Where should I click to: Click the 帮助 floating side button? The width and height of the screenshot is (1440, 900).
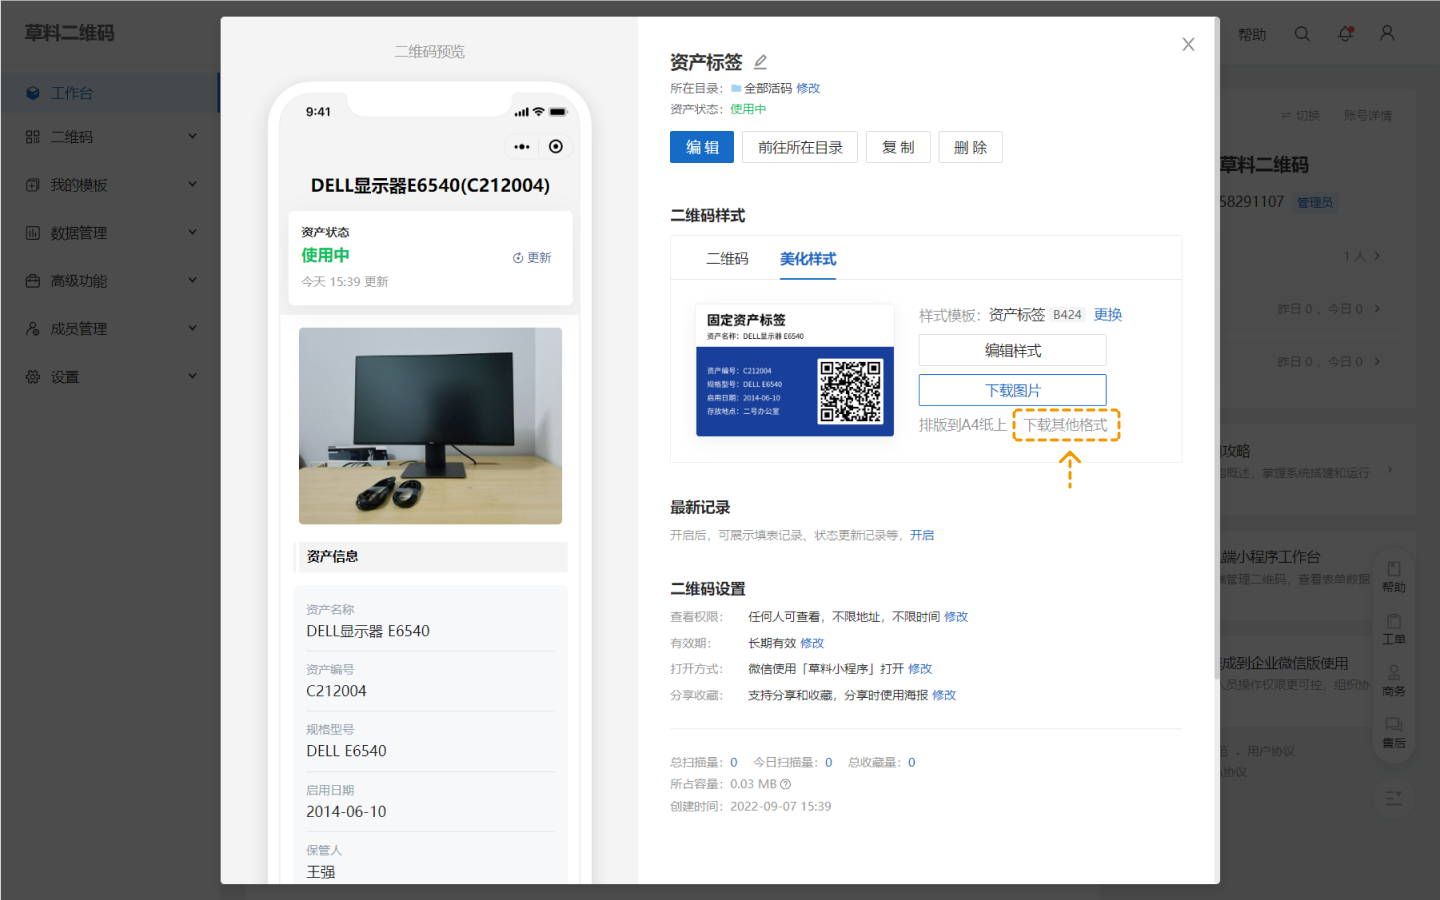pyautogui.click(x=1394, y=577)
